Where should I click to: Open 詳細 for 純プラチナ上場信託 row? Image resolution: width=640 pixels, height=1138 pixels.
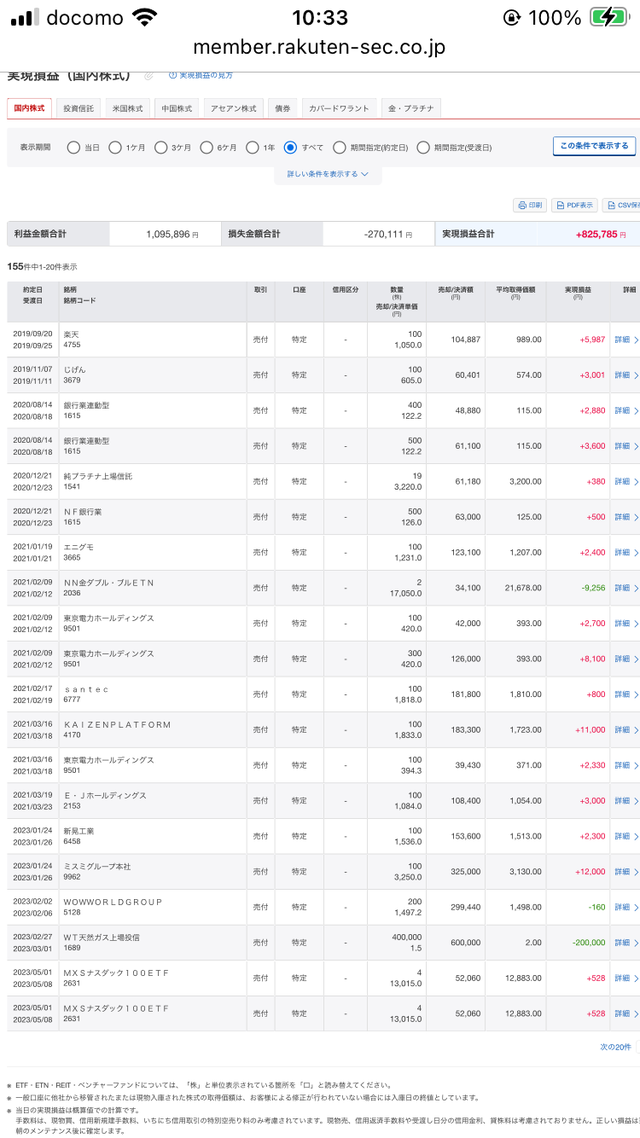pyautogui.click(x=626, y=482)
